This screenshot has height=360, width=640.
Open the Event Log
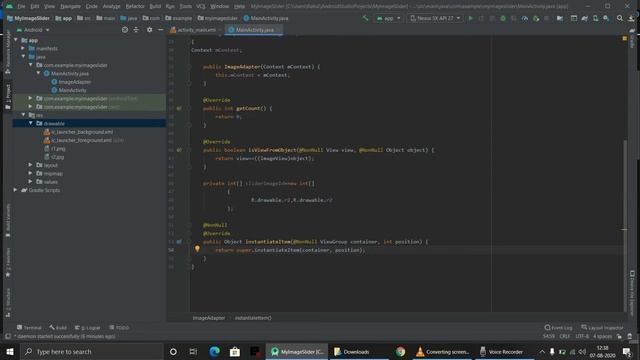[x=558, y=327]
